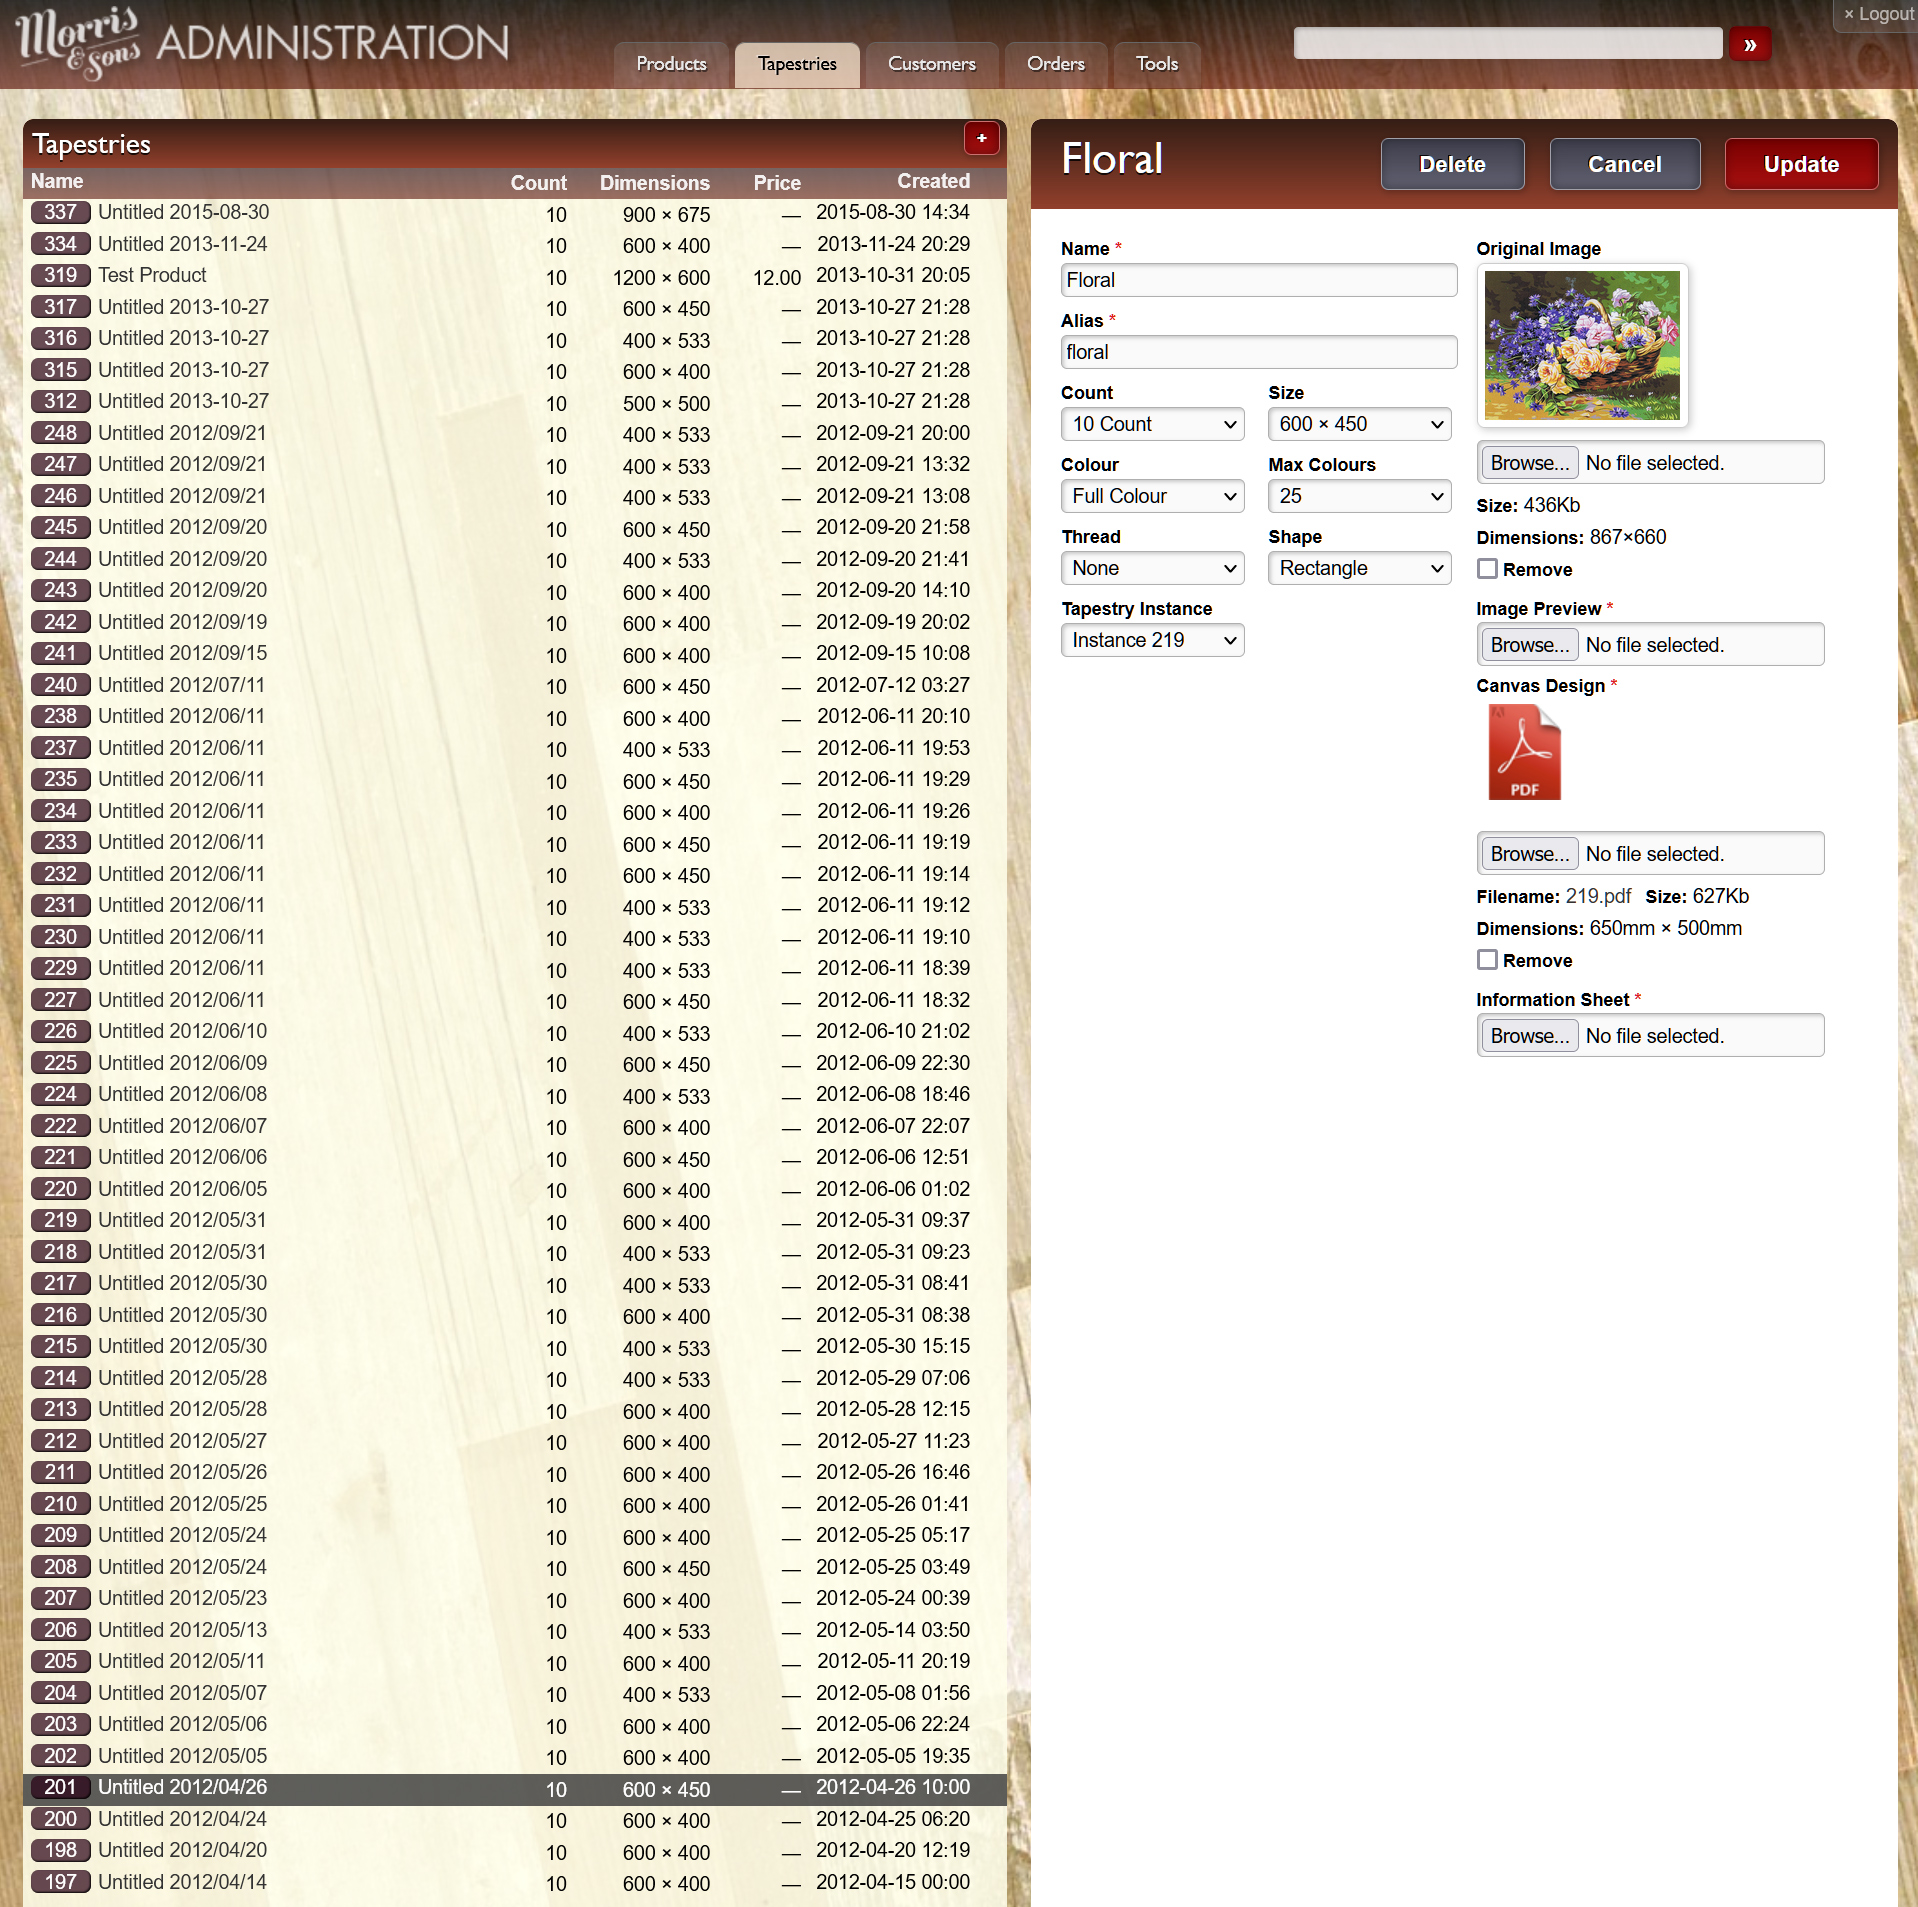This screenshot has height=1907, width=1918.
Task: Open the Tapestry Instance dropdown
Action: pos(1152,640)
